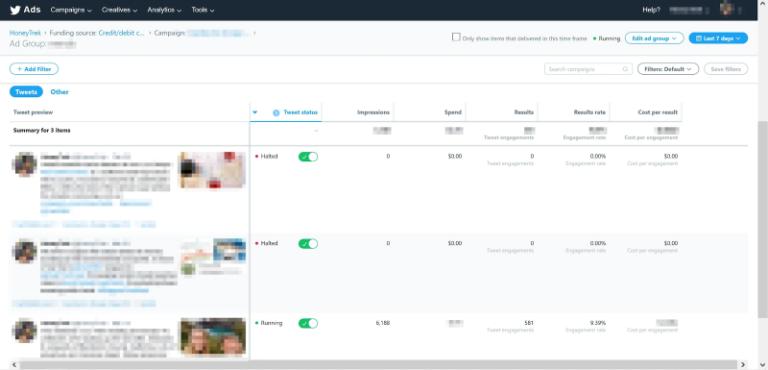Check 'Only show items that delivered' checkbox

456,37
